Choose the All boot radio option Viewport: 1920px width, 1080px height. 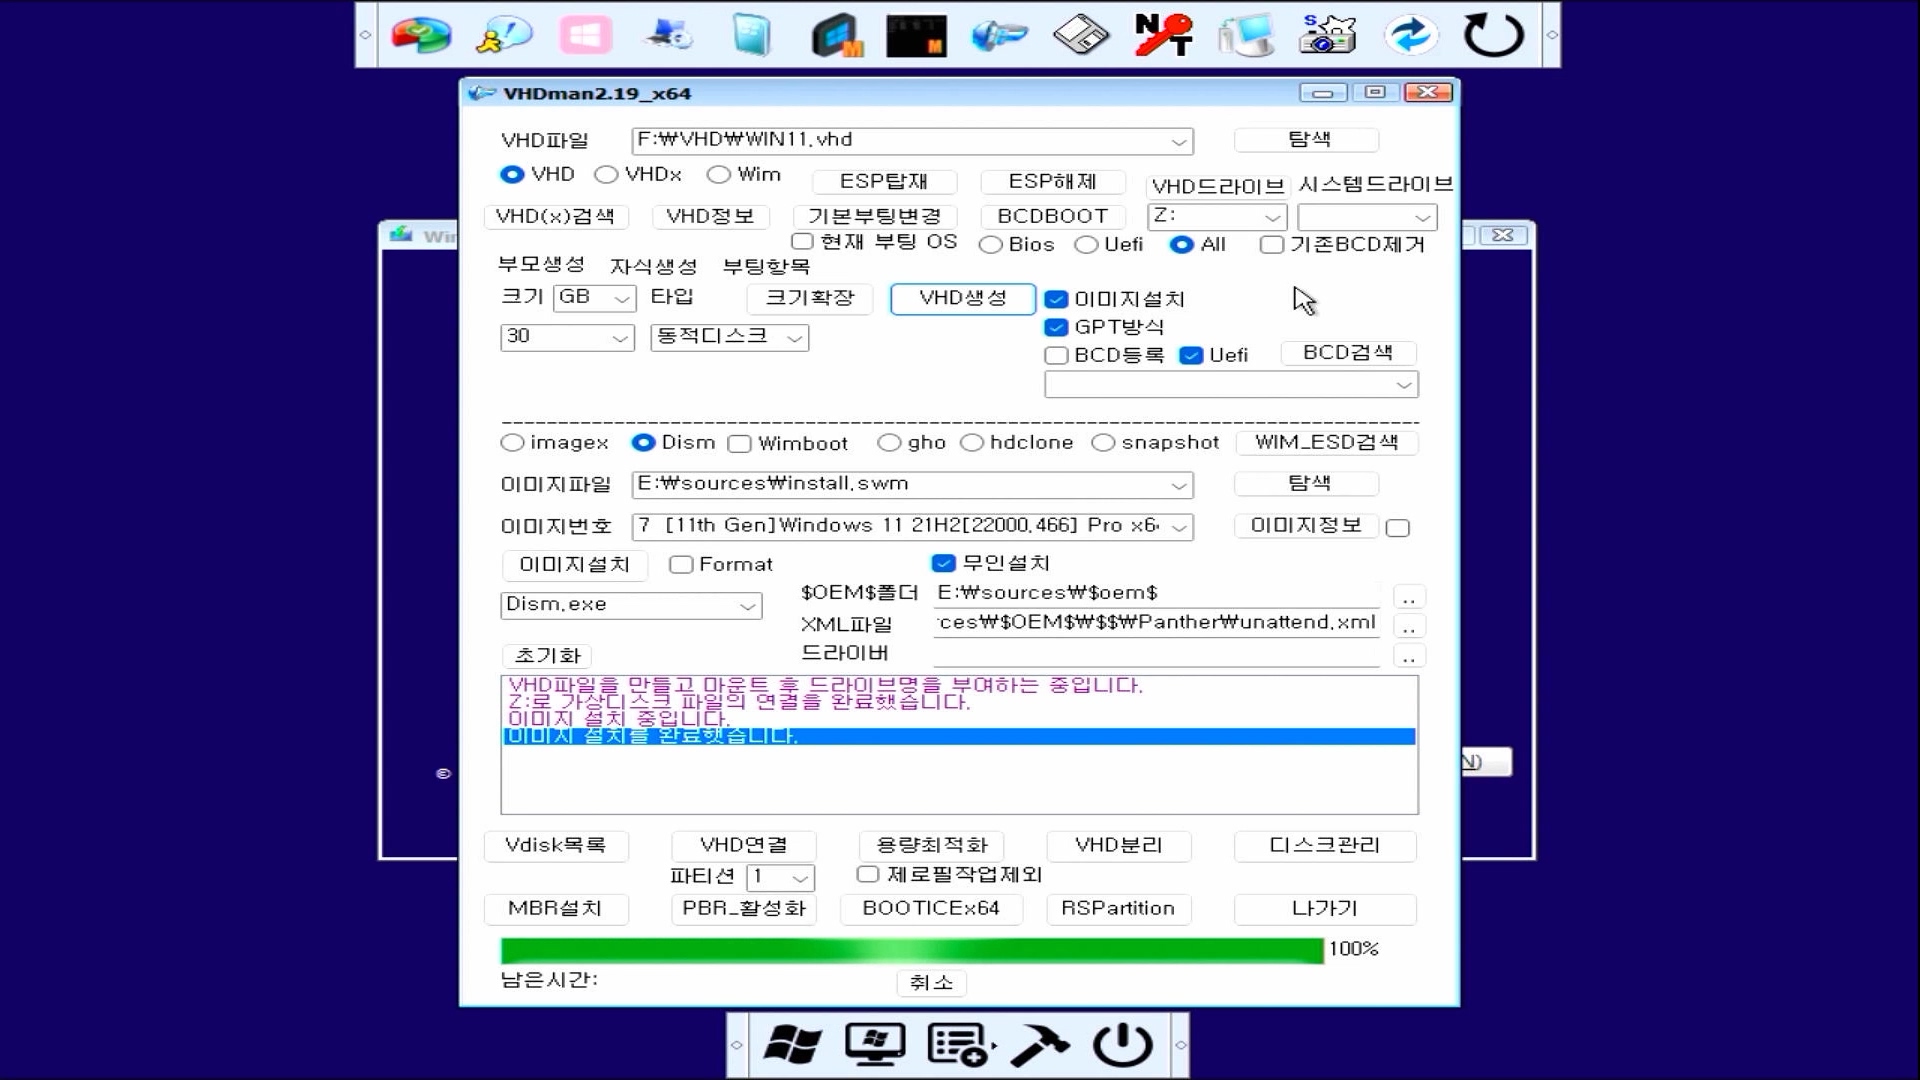1182,245
